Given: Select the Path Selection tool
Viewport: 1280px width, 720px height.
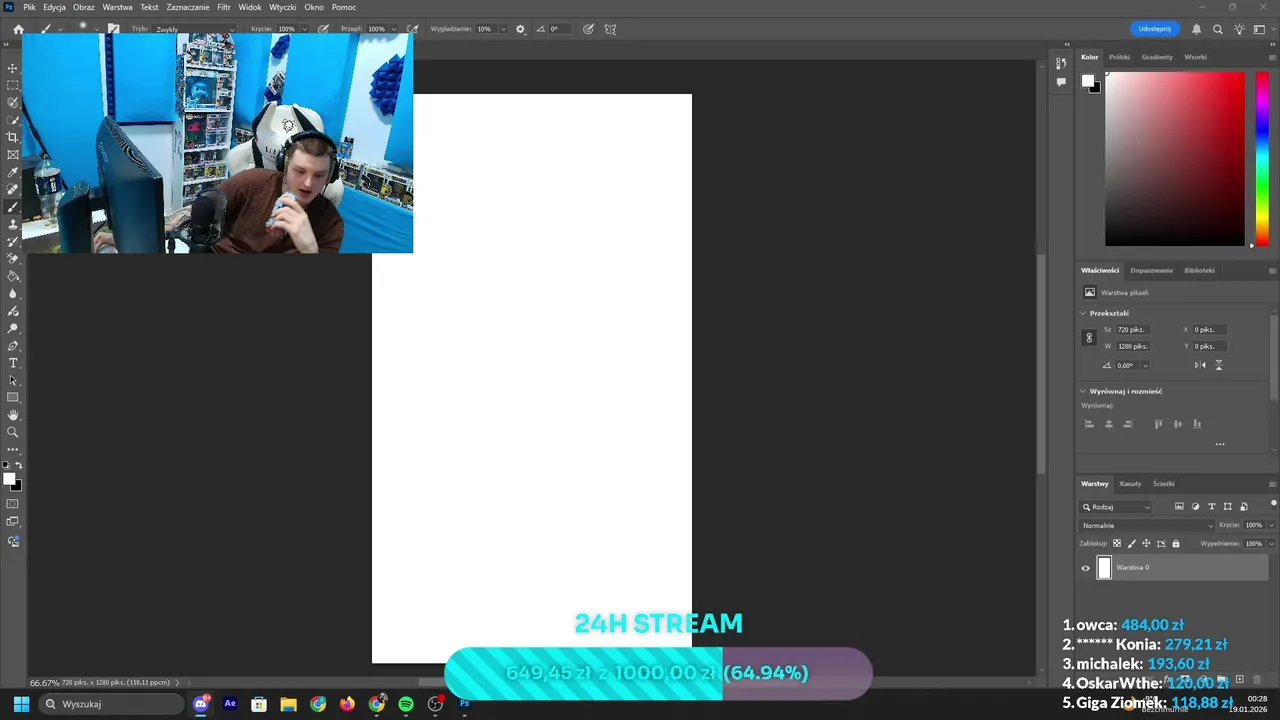Looking at the screenshot, I should (13, 380).
